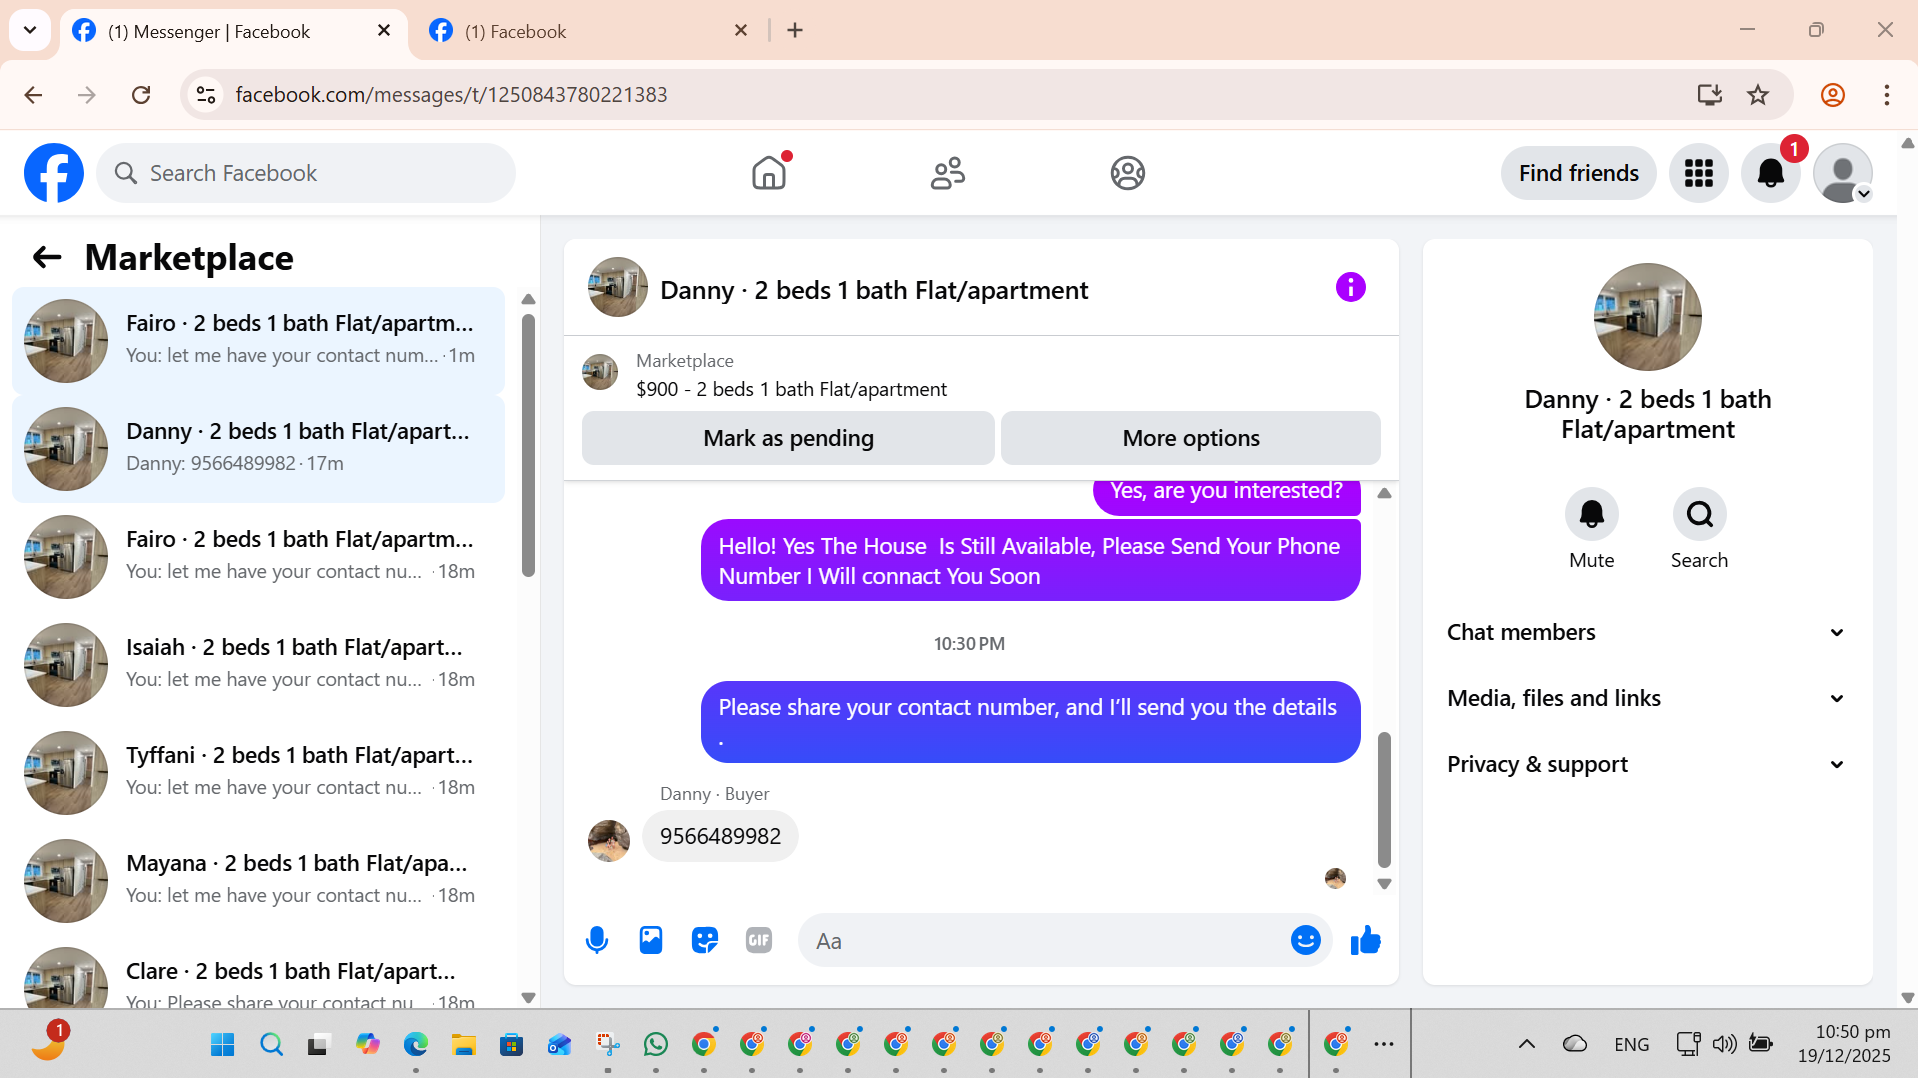This screenshot has height=1078, width=1918.
Task: Show hidden system tray icons chevron
Action: [x=1526, y=1045]
